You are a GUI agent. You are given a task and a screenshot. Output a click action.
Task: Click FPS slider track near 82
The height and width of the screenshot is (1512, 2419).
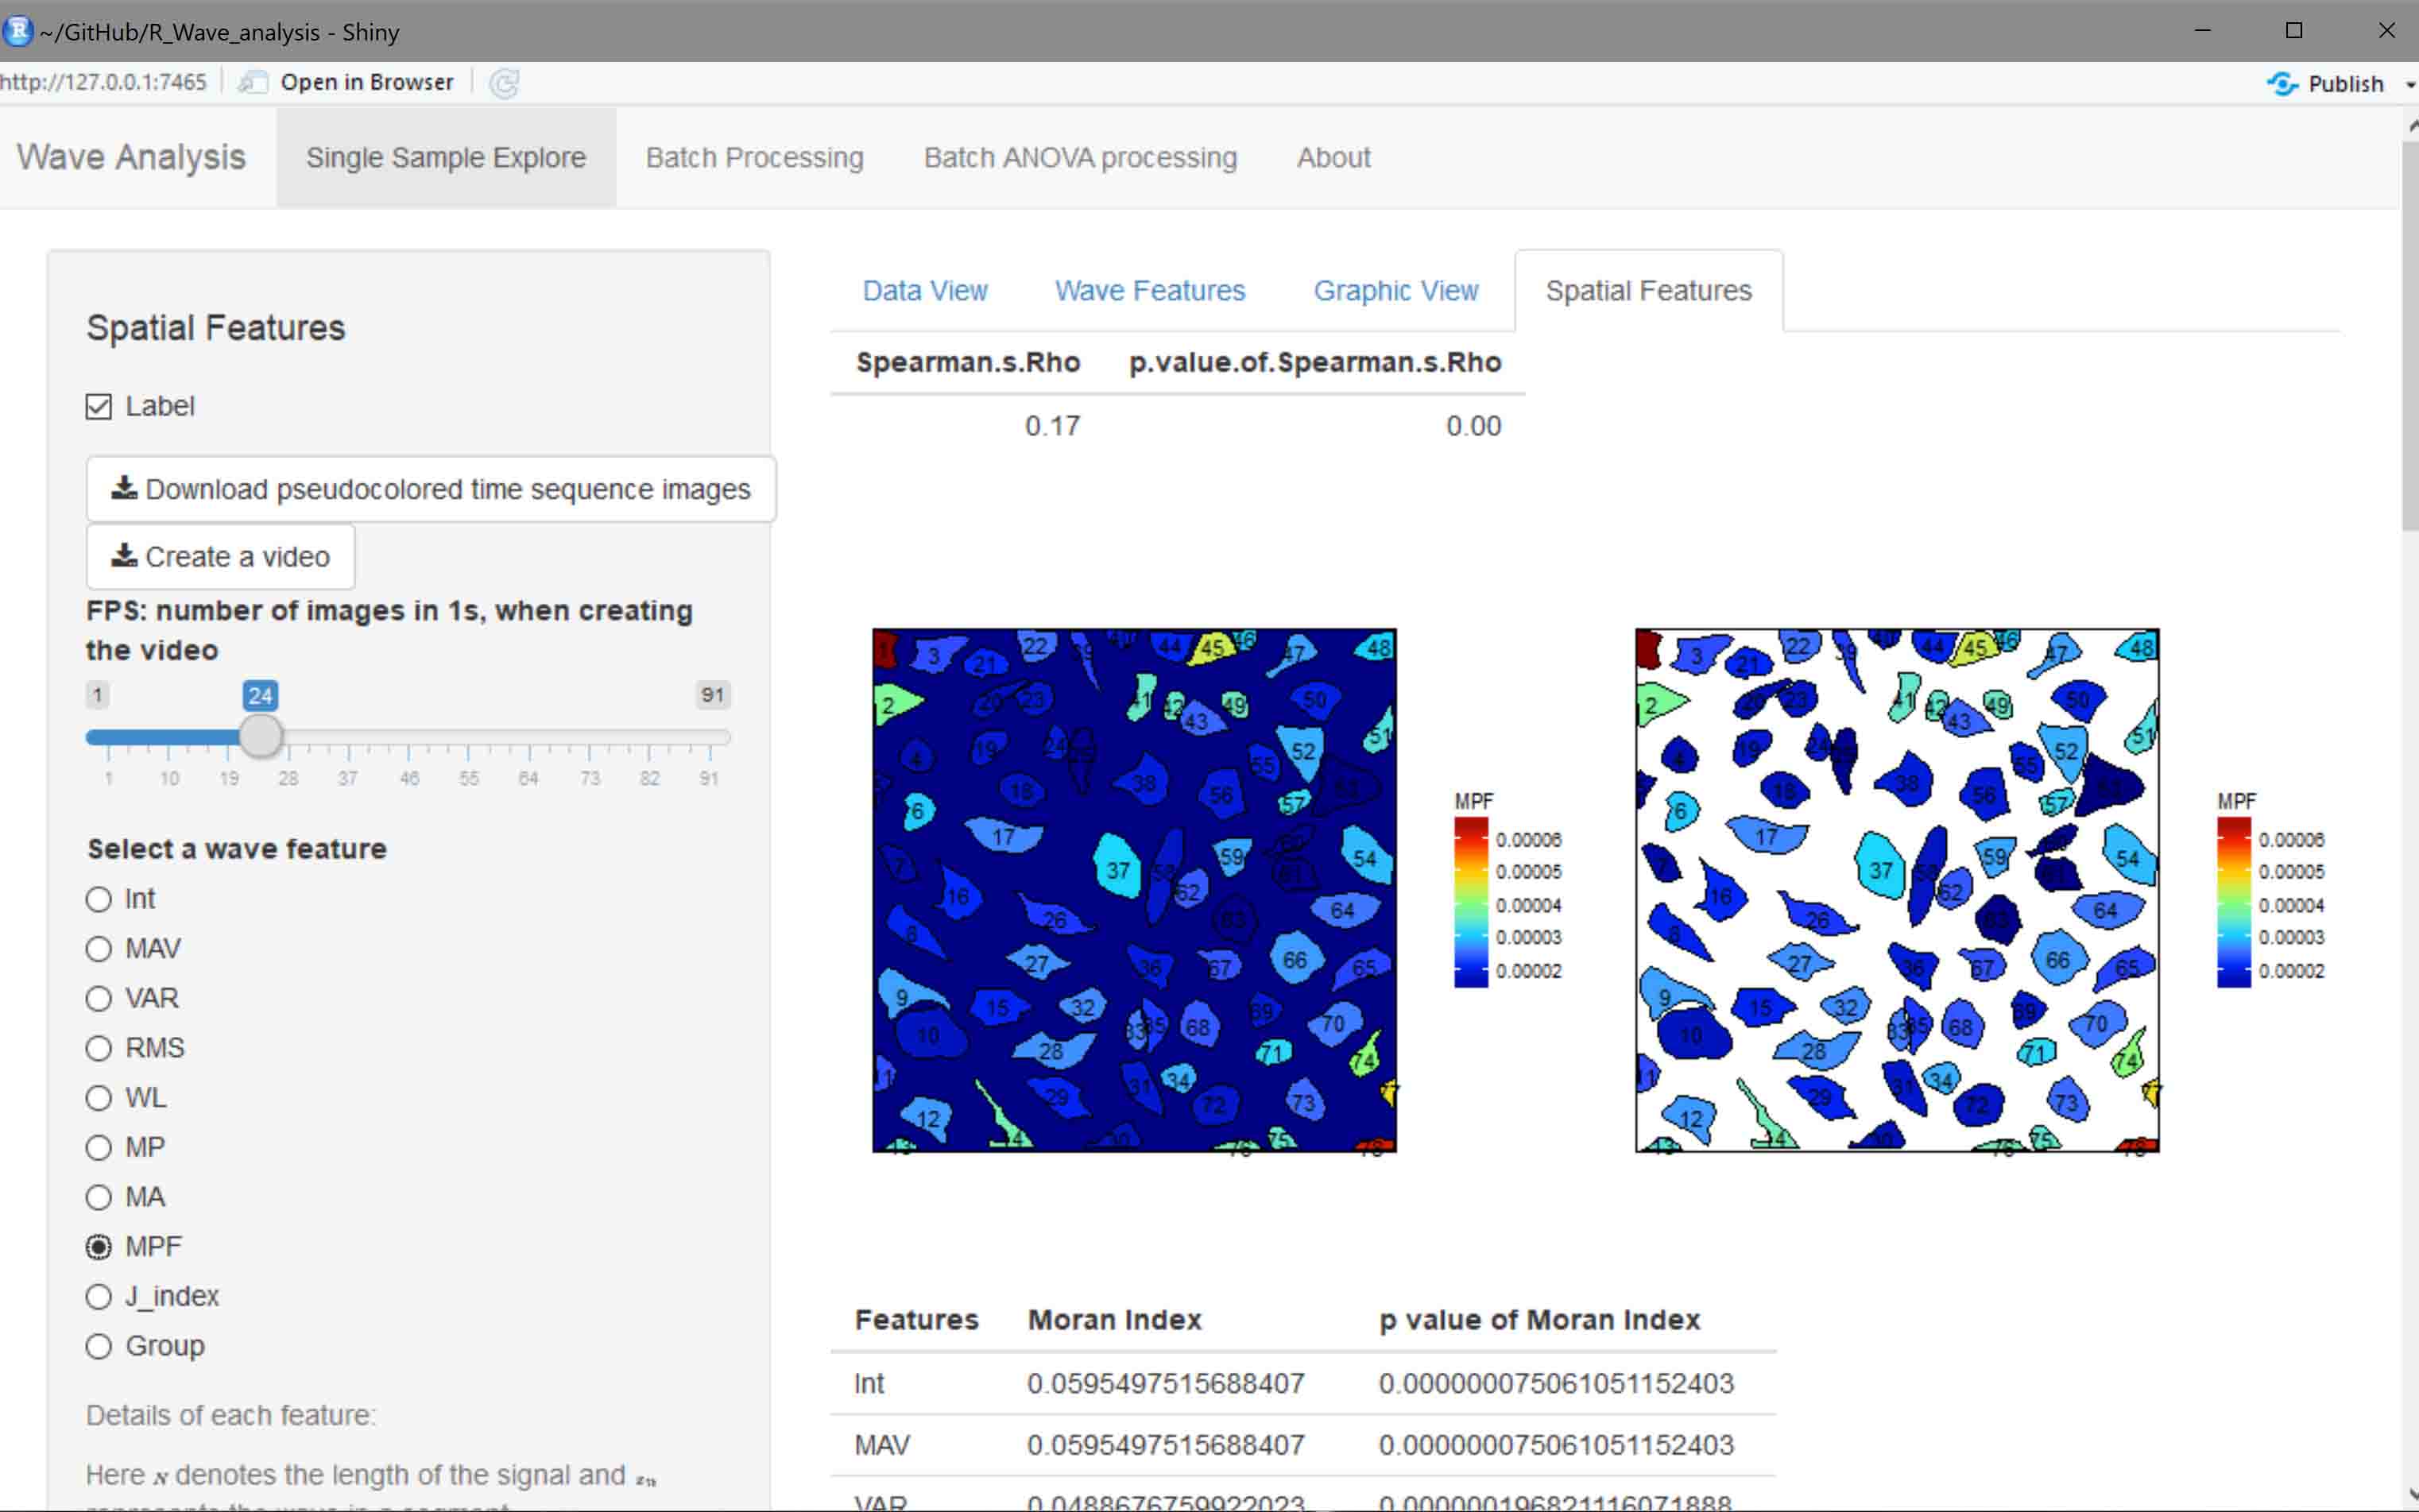pyautogui.click(x=650, y=738)
